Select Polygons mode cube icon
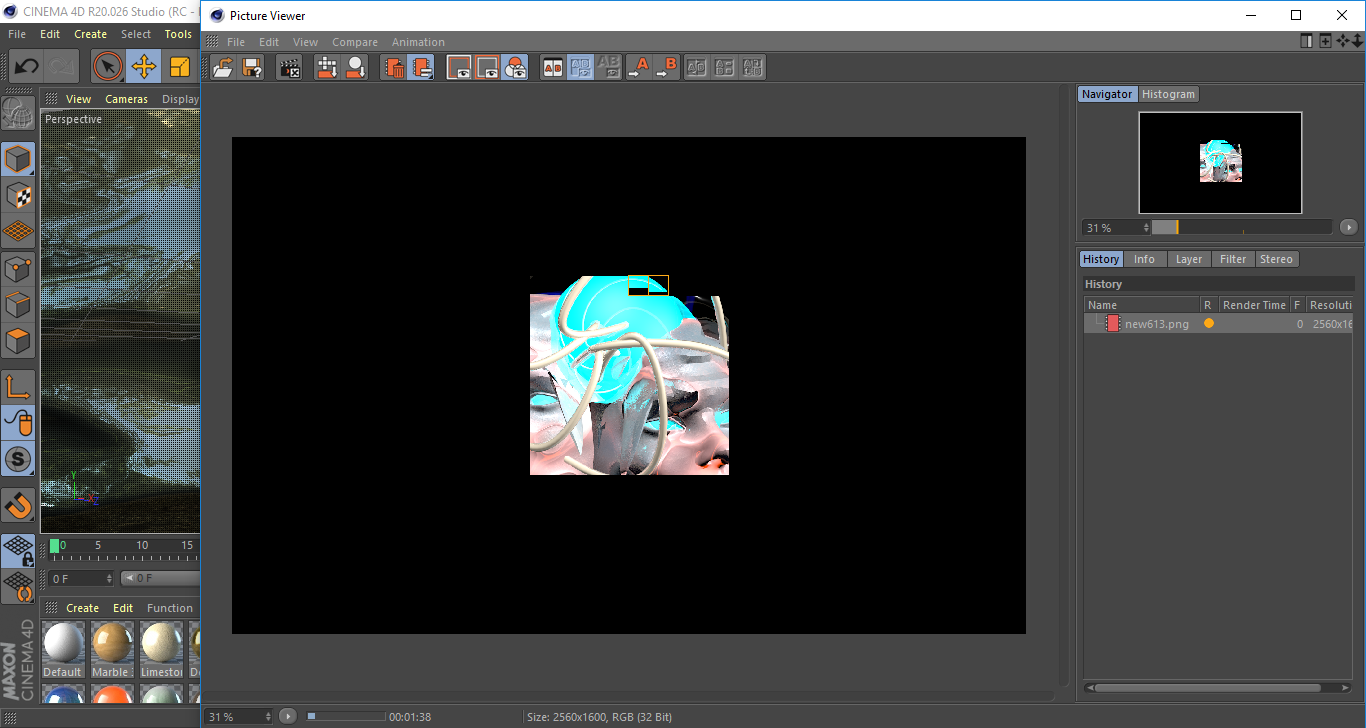Image resolution: width=1366 pixels, height=728 pixels. click(18, 340)
